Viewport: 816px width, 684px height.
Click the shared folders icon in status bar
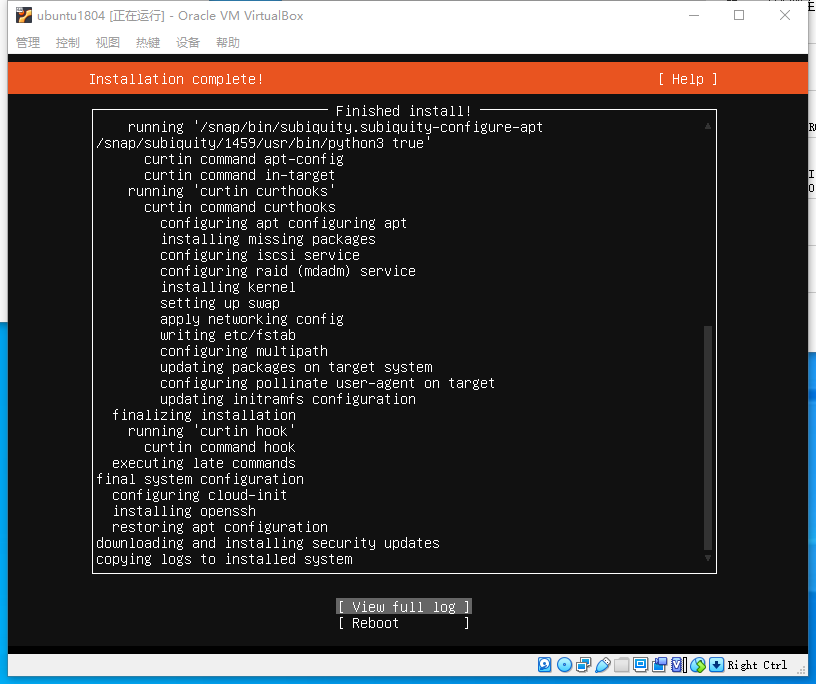point(620,664)
